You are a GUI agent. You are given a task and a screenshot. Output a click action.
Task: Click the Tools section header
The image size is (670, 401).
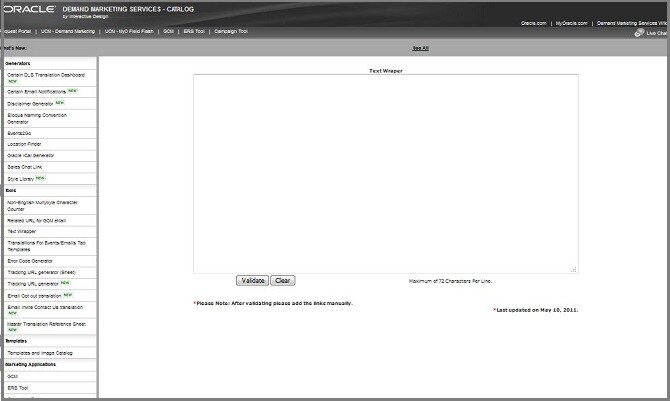pos(11,191)
